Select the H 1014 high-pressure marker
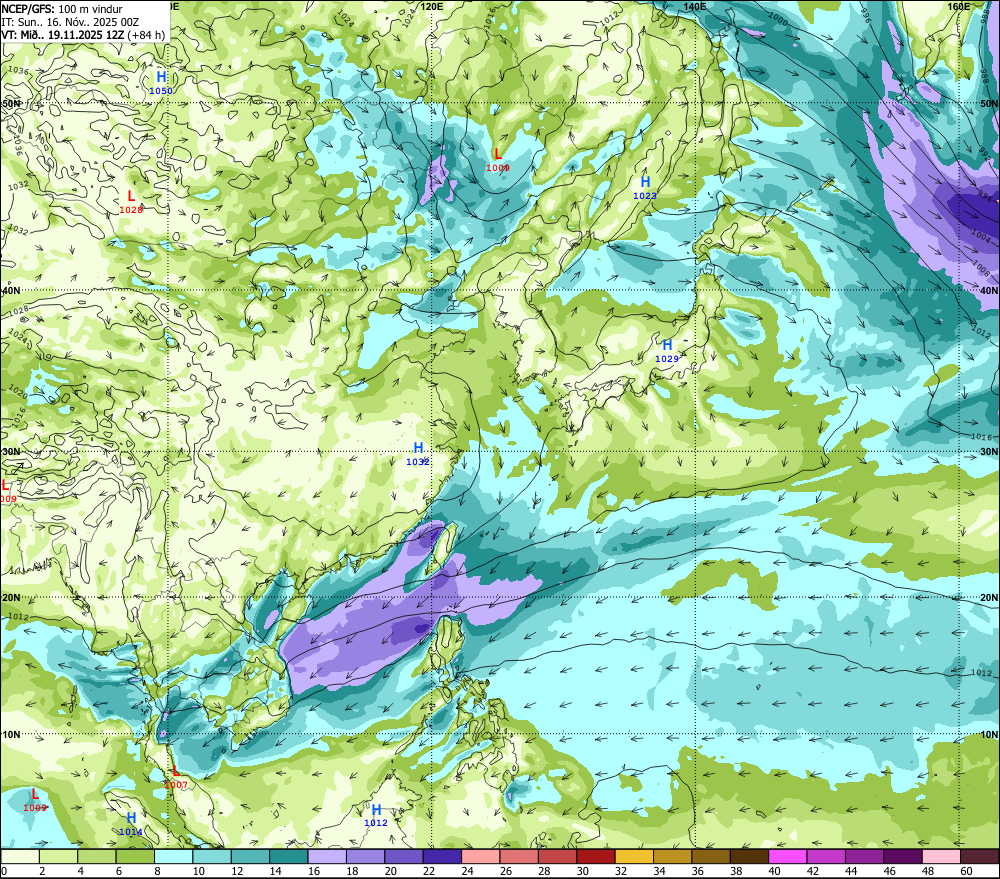Screen dimensions: 1000x879 [x=131, y=824]
